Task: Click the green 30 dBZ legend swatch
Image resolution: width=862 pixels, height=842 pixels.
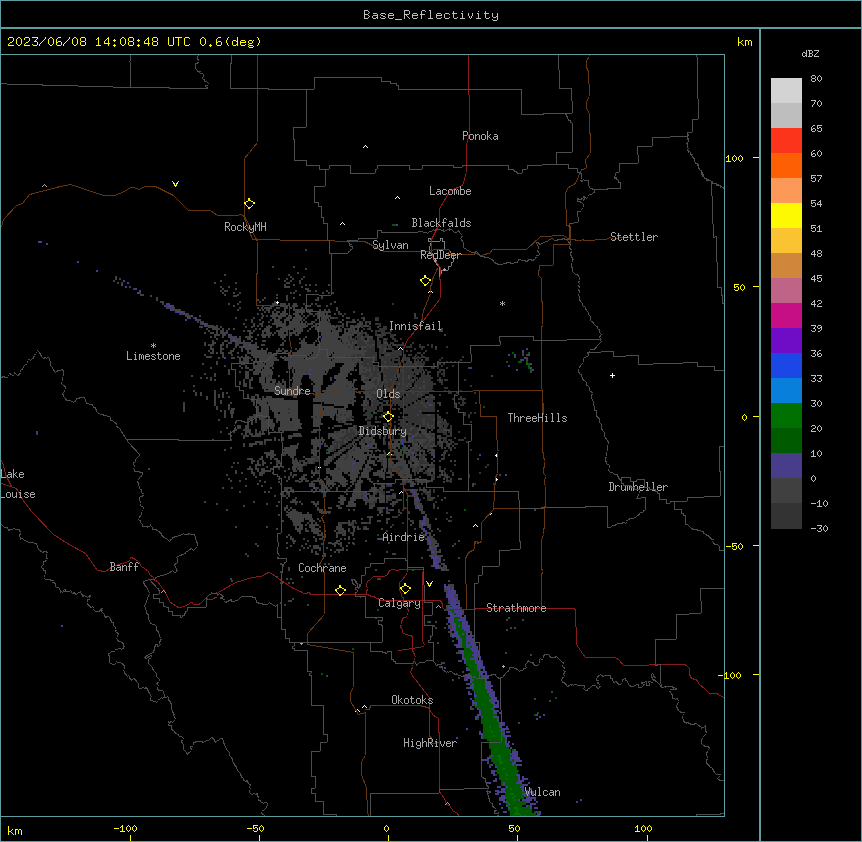Action: [x=786, y=416]
